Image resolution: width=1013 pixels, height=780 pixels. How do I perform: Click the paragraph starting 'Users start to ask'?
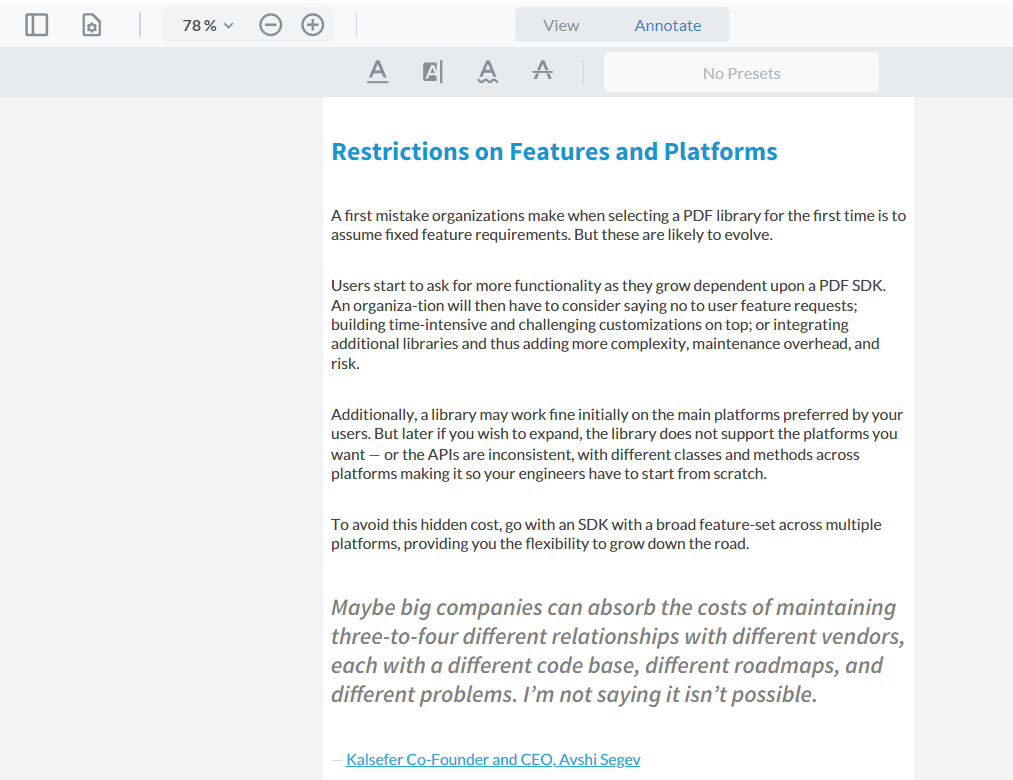(609, 324)
